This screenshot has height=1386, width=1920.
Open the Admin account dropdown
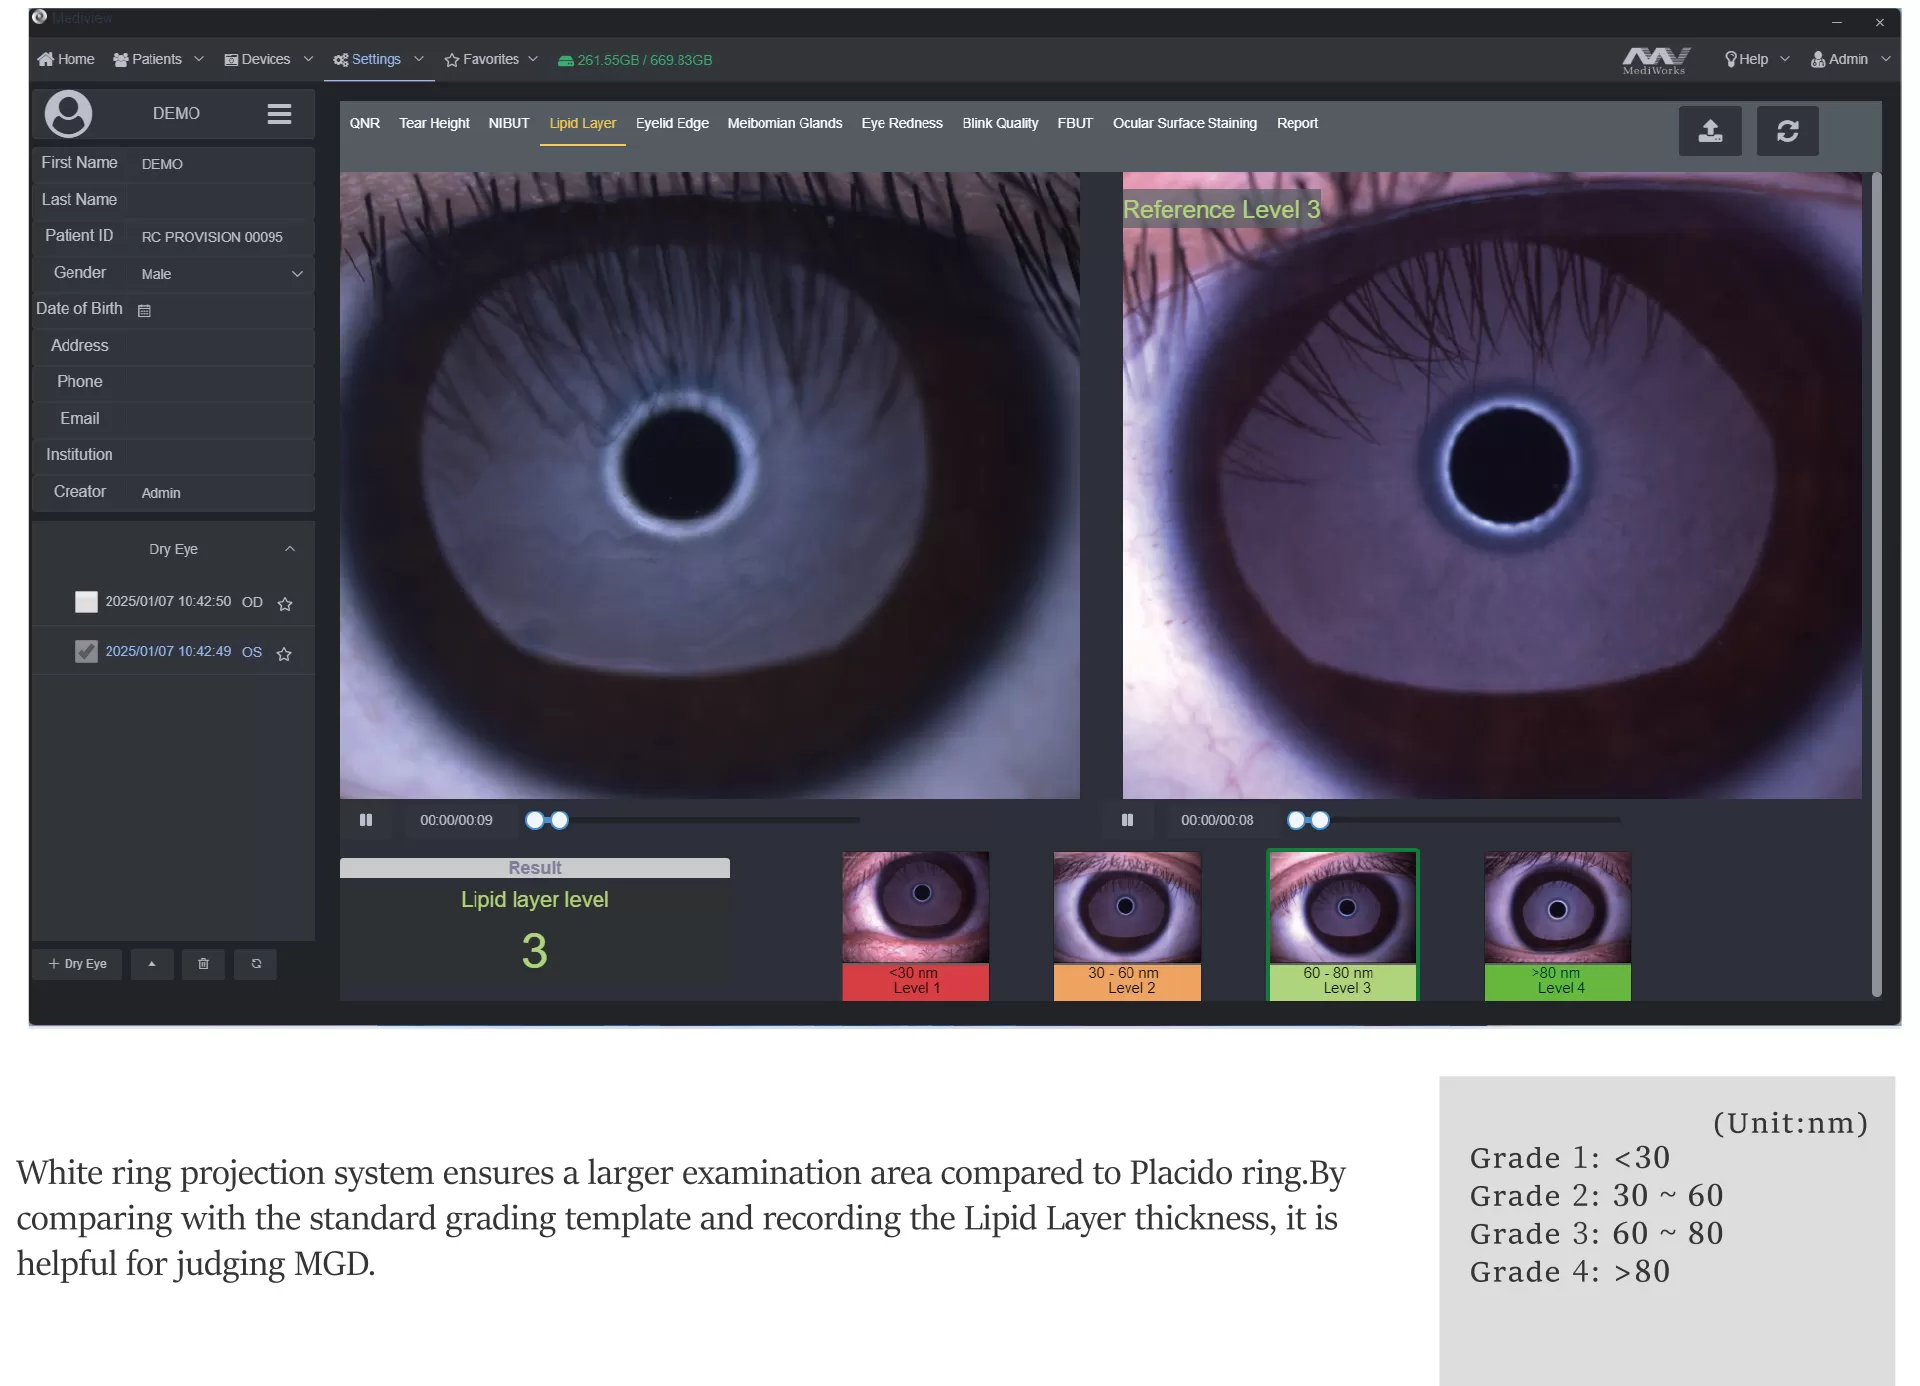click(x=1848, y=59)
